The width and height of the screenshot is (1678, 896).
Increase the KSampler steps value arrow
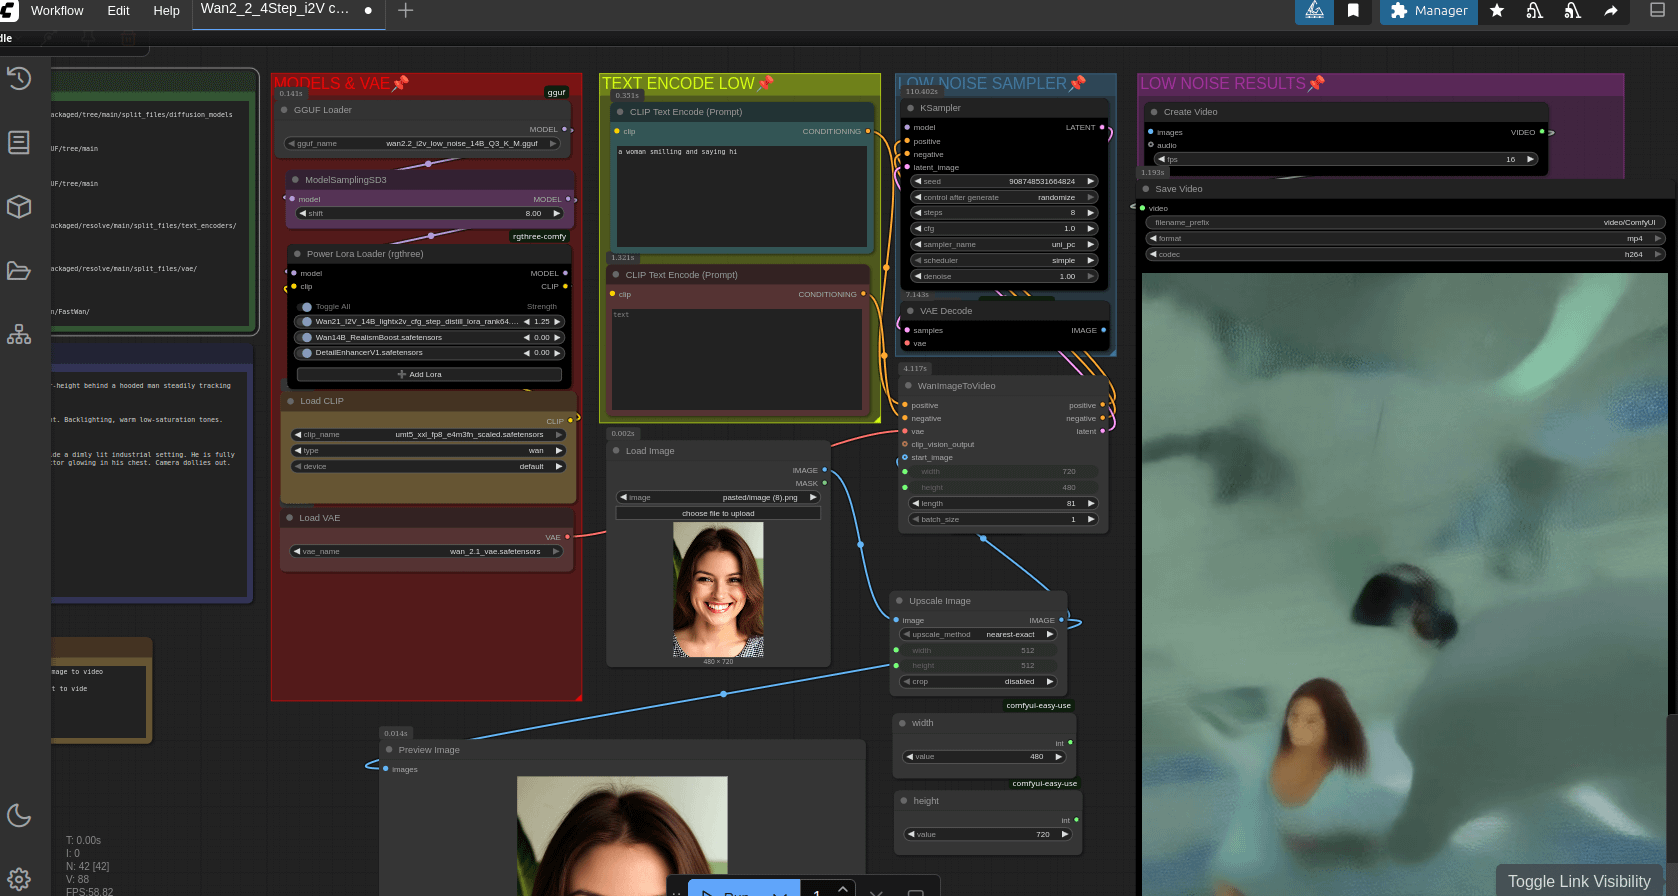click(1091, 213)
